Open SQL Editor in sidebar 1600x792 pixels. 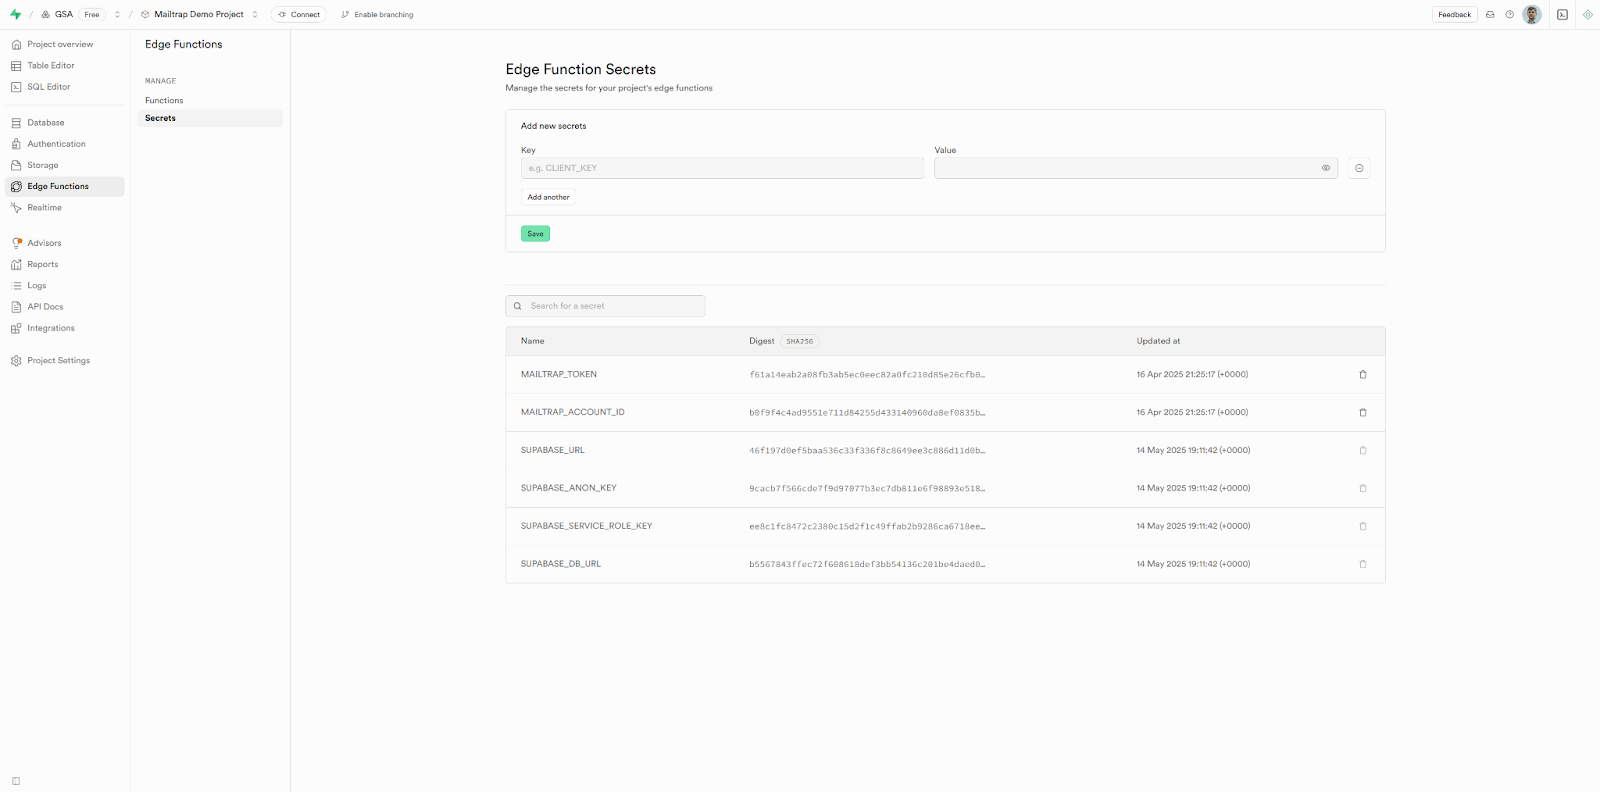point(49,87)
